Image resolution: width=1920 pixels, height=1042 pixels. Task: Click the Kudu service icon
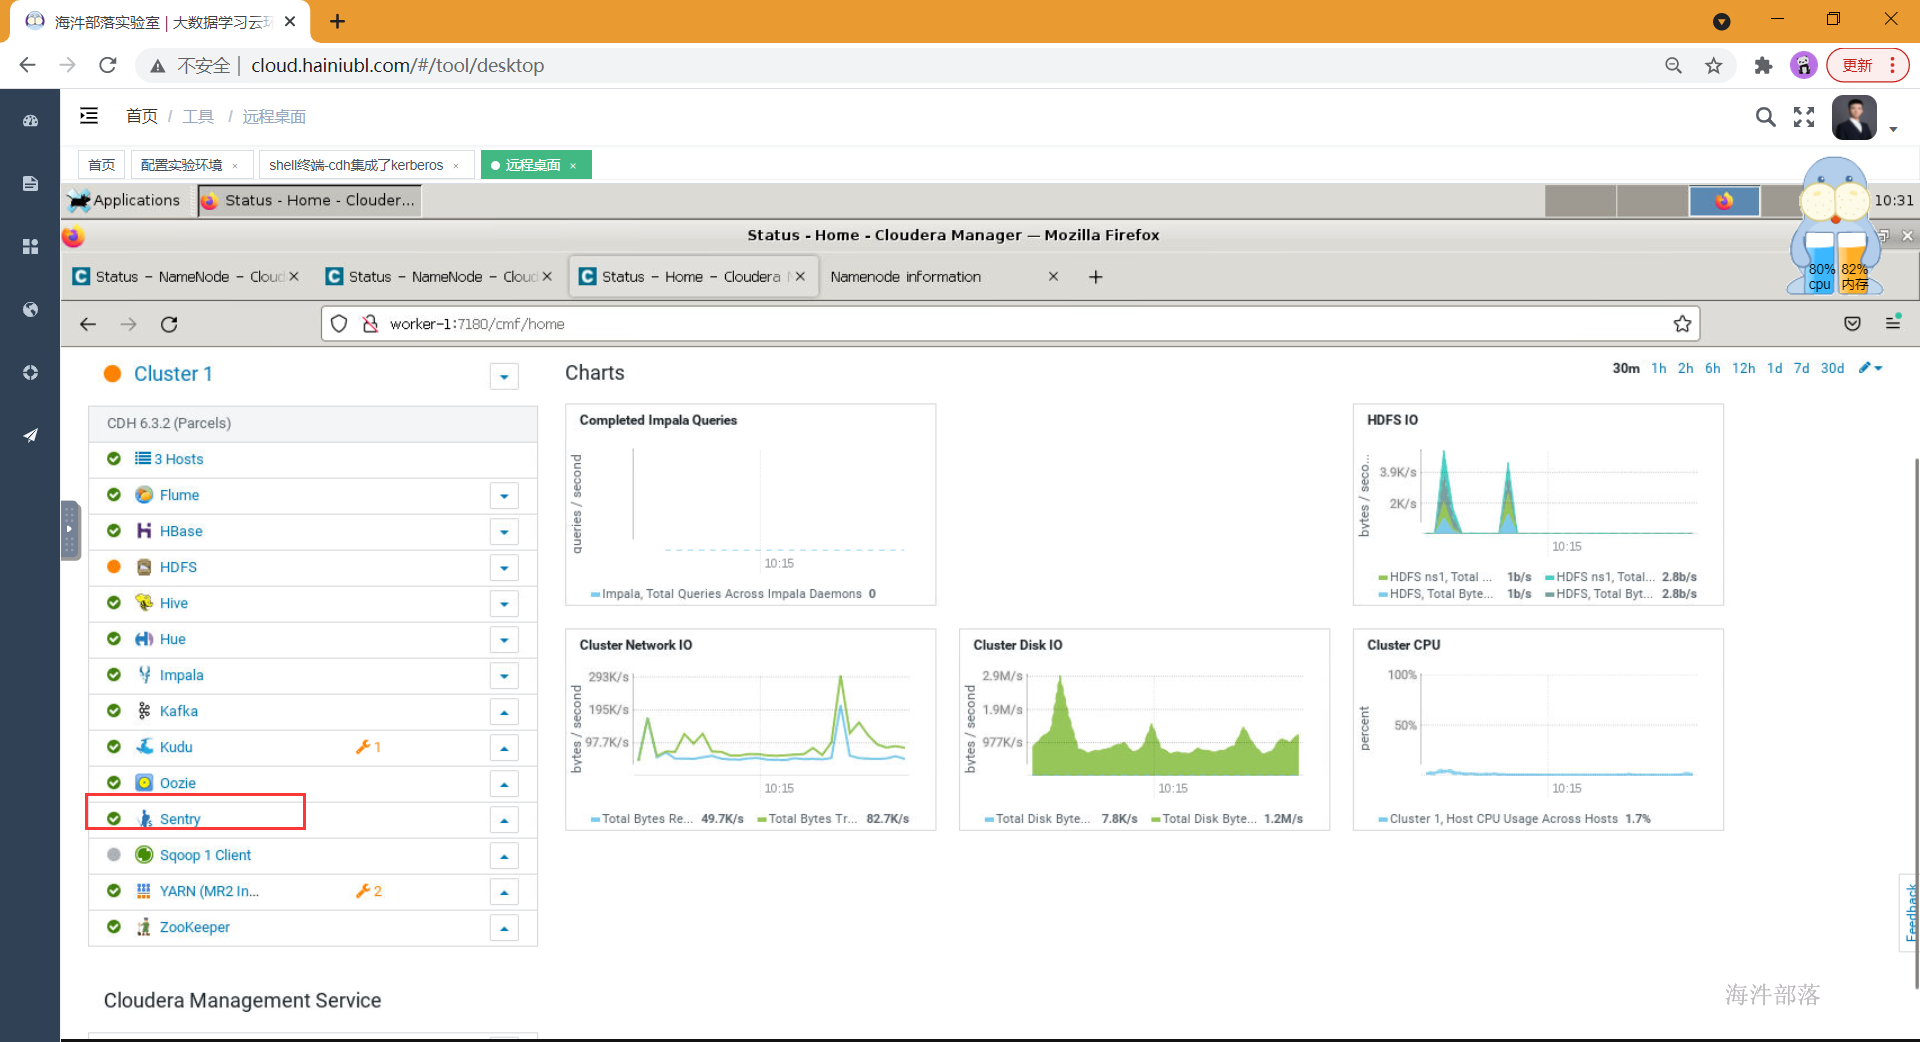[x=144, y=747]
